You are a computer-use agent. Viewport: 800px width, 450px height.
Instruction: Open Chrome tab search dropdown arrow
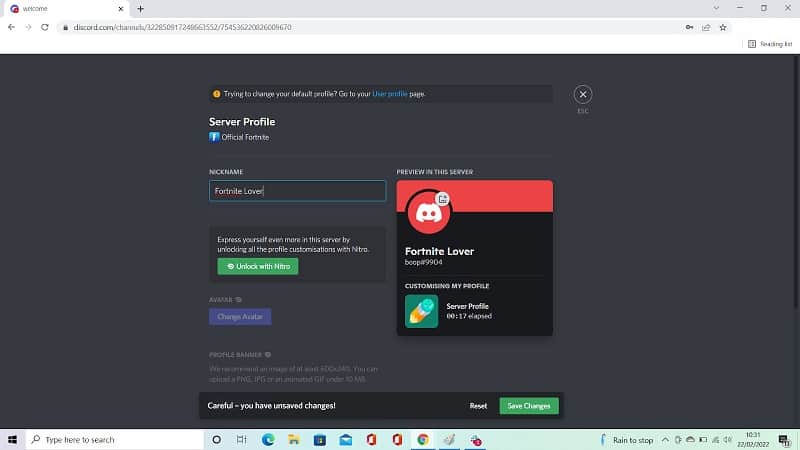pyautogui.click(x=716, y=8)
